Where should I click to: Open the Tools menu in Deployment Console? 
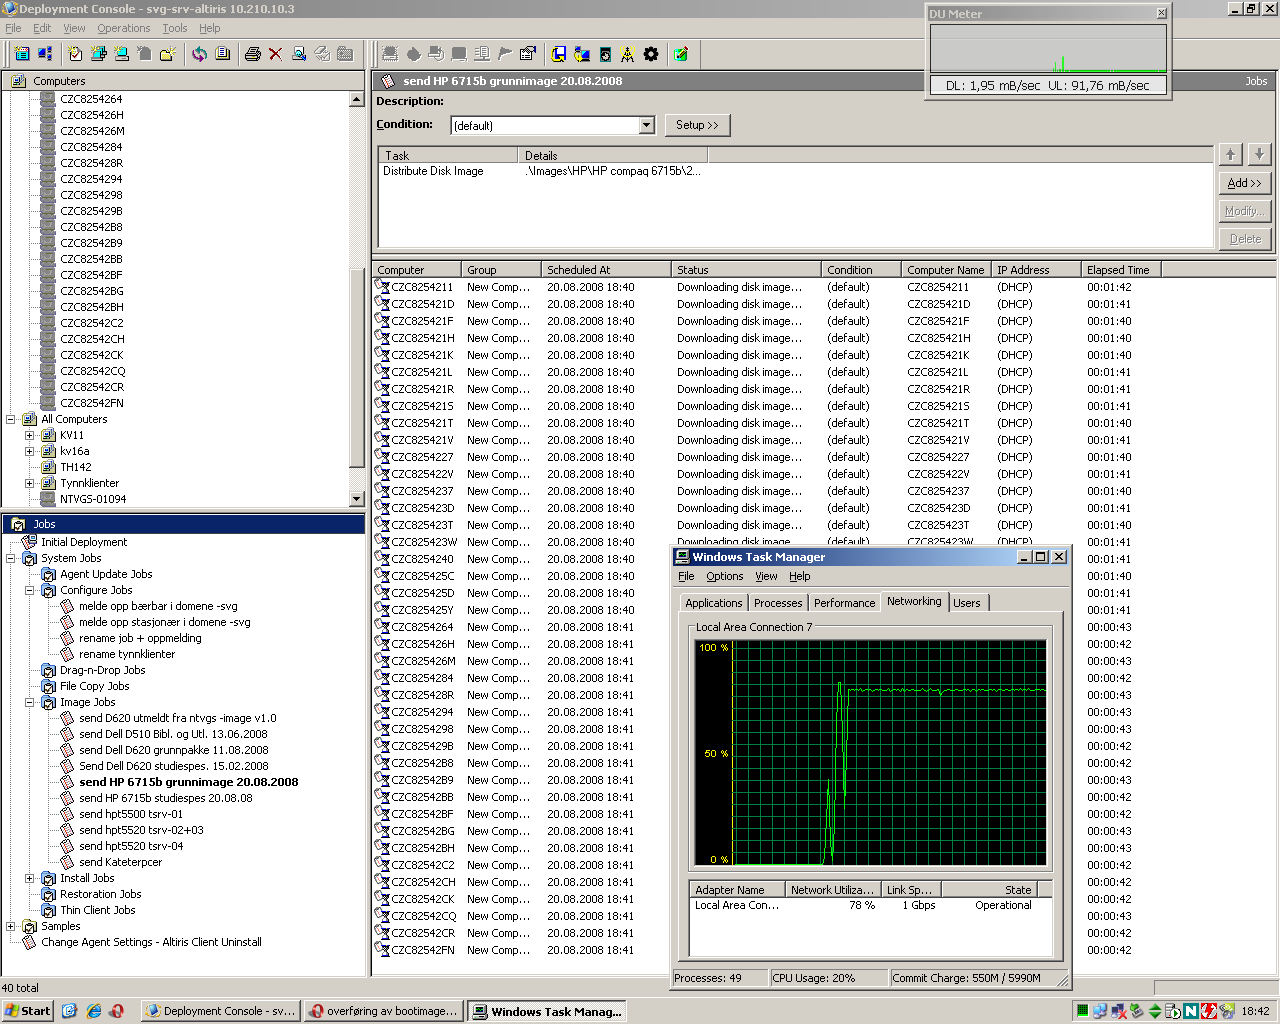click(x=175, y=28)
